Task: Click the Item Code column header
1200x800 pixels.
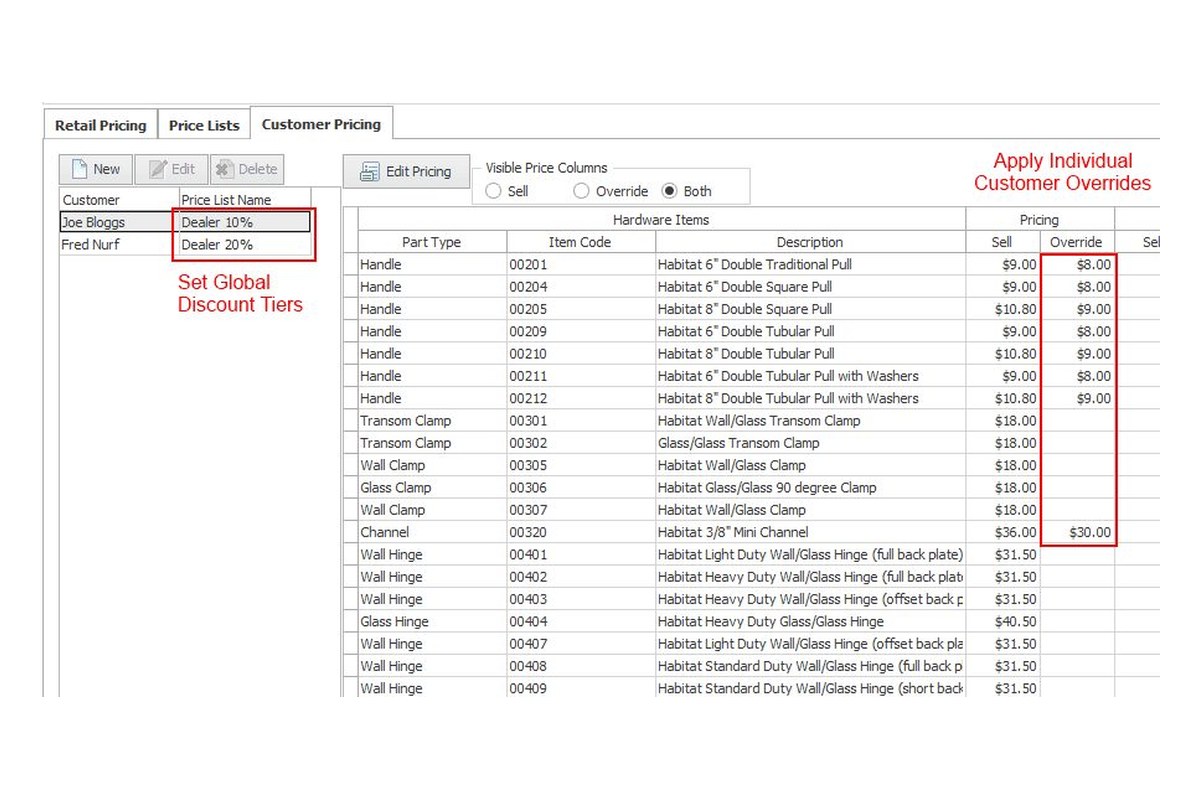Action: point(581,242)
